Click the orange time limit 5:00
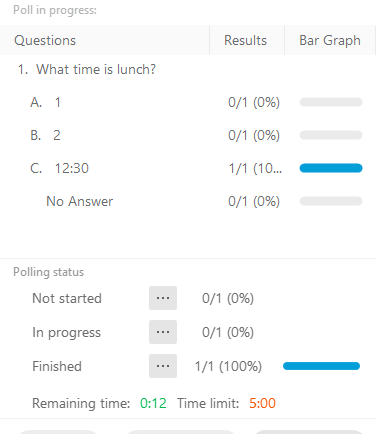 (x=262, y=403)
